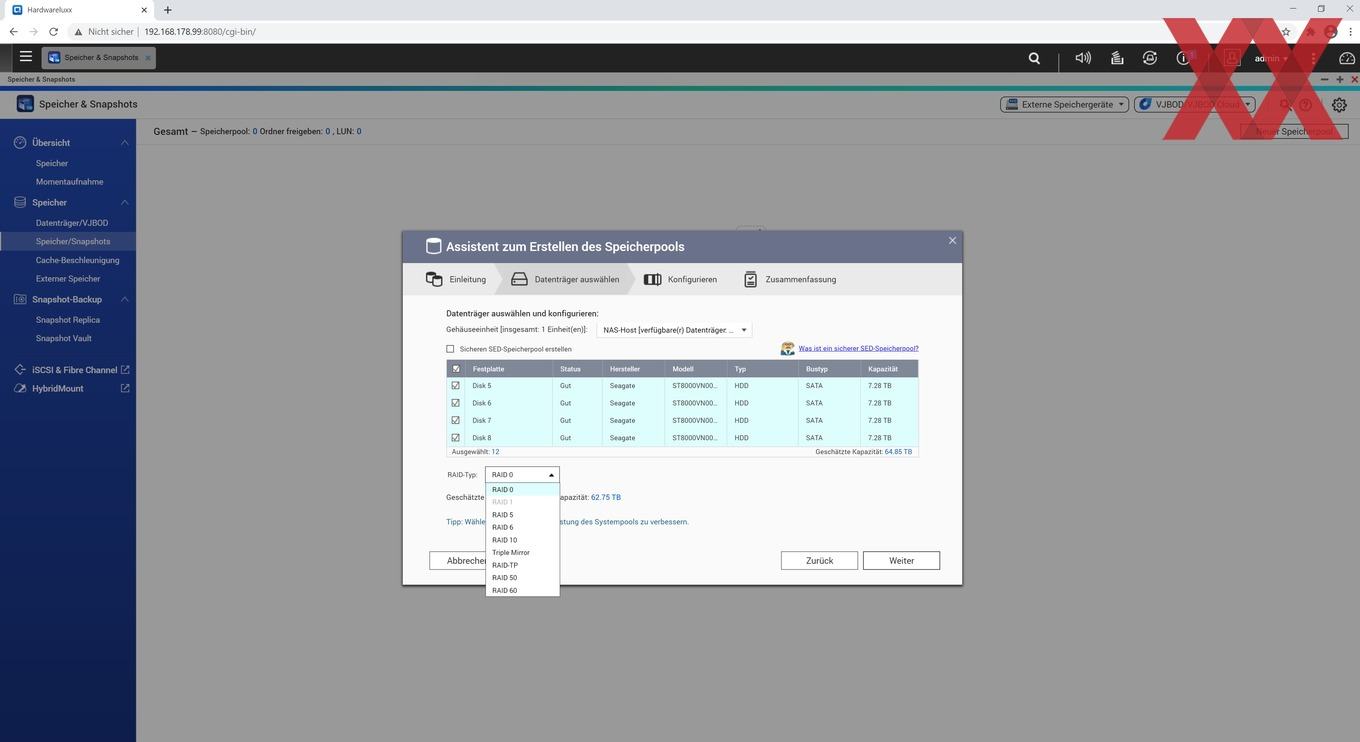Open the QTS main hamburger menu
Viewport: 1360px width, 742px height.
tap(26, 57)
